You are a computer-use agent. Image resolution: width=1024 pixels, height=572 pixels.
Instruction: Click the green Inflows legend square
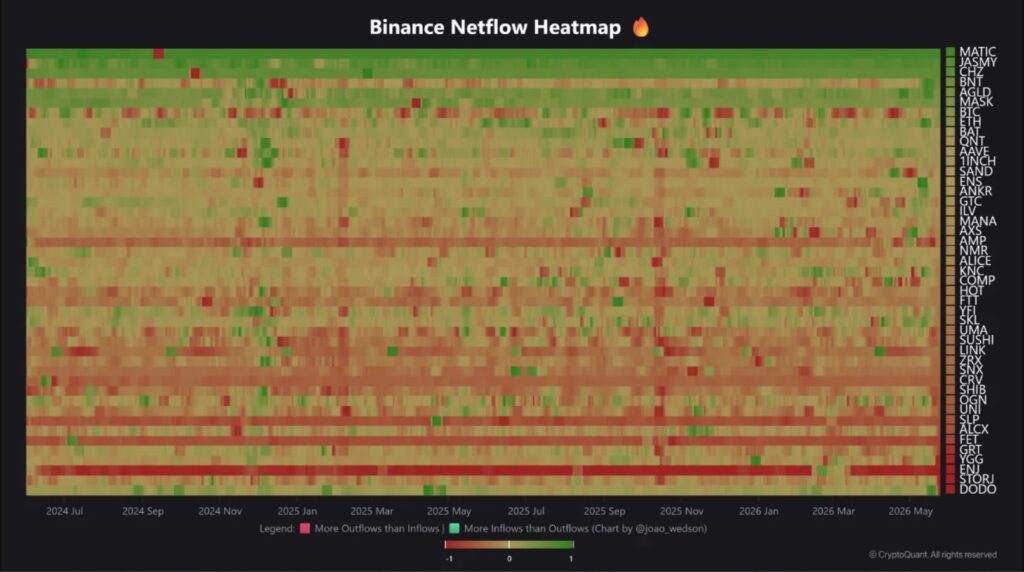pyautogui.click(x=454, y=528)
